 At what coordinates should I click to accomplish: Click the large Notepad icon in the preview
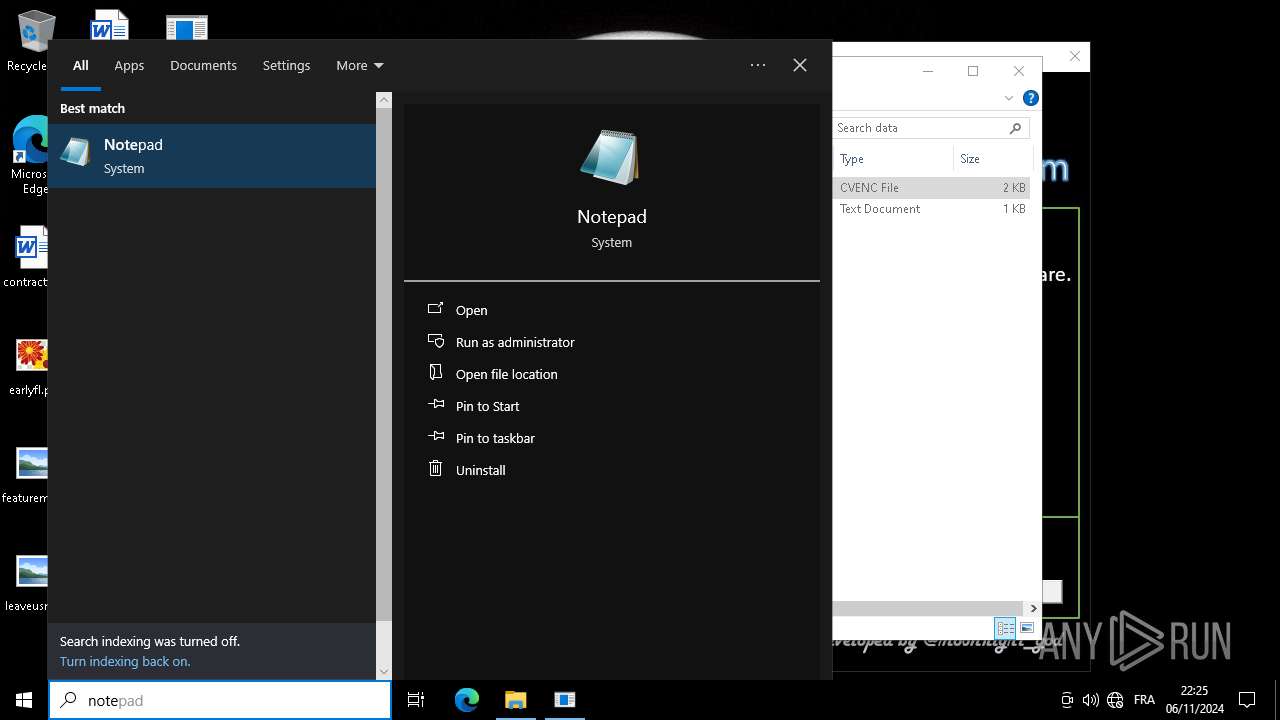[610, 157]
